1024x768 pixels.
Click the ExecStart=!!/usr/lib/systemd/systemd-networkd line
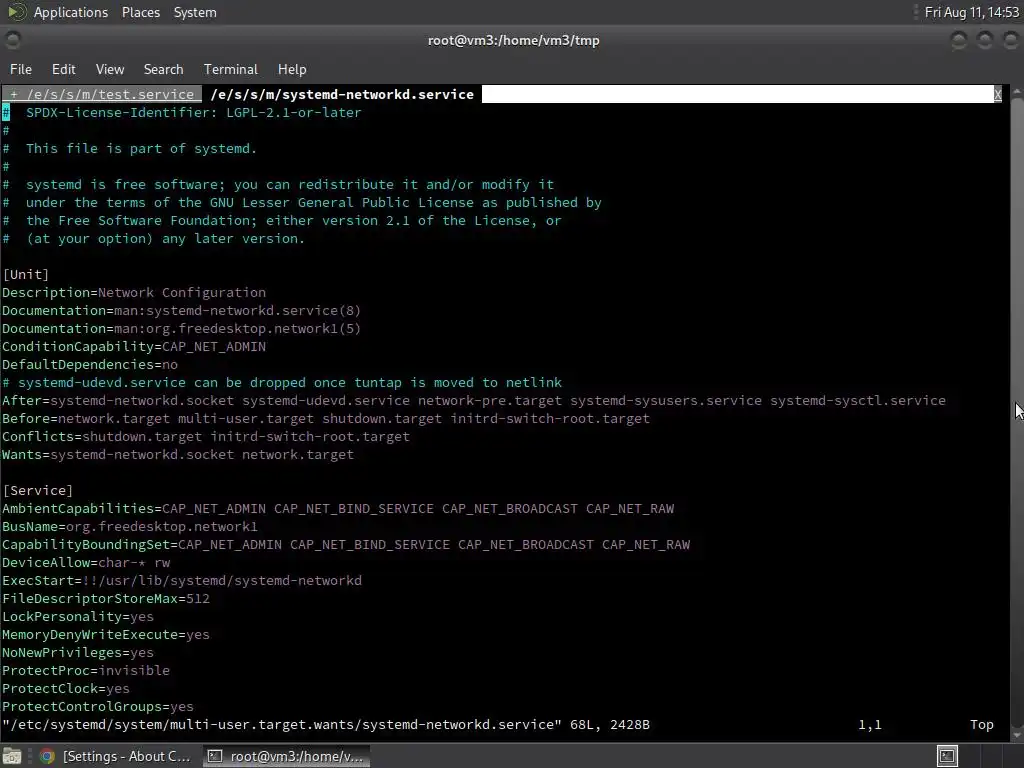point(182,581)
